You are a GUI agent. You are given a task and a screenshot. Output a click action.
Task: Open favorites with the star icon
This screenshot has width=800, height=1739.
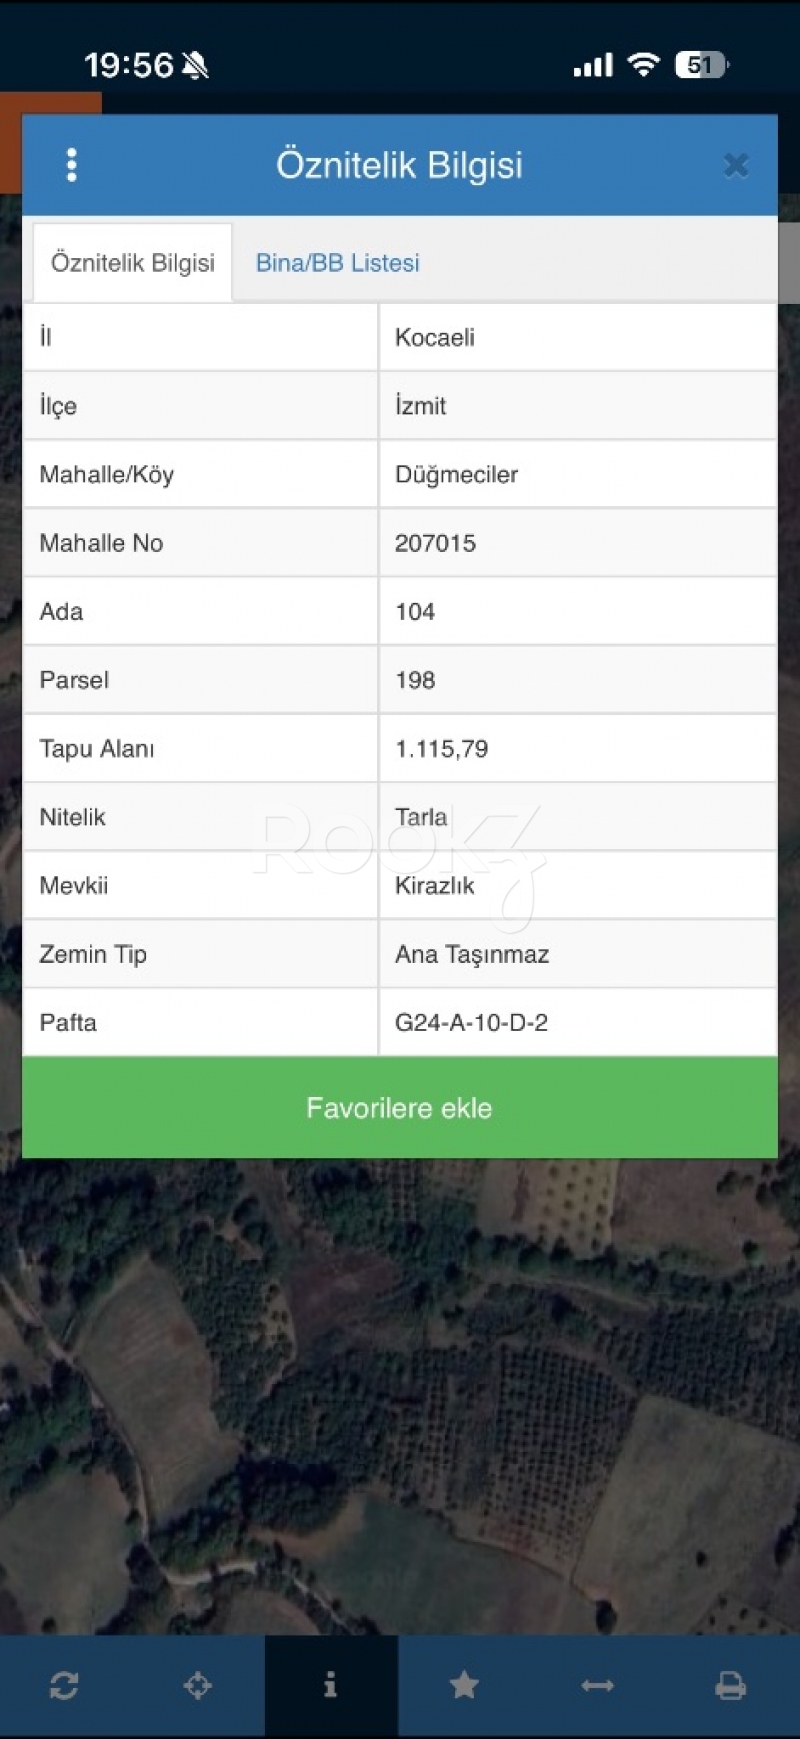tap(464, 1686)
